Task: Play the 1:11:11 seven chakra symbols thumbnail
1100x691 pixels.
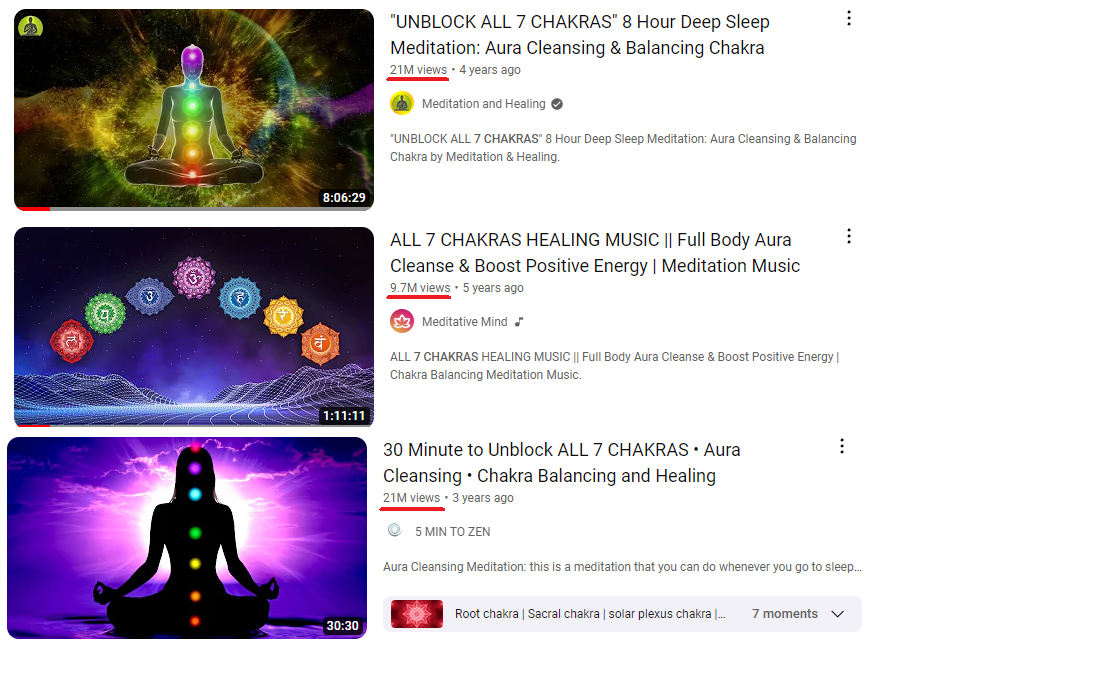Action: [x=194, y=327]
